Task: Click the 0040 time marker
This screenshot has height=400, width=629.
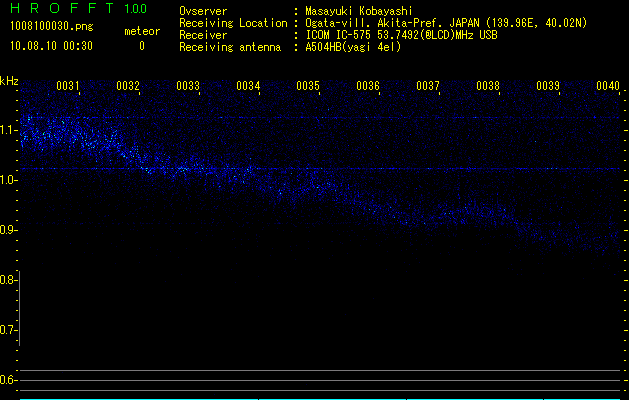Action: coord(608,86)
